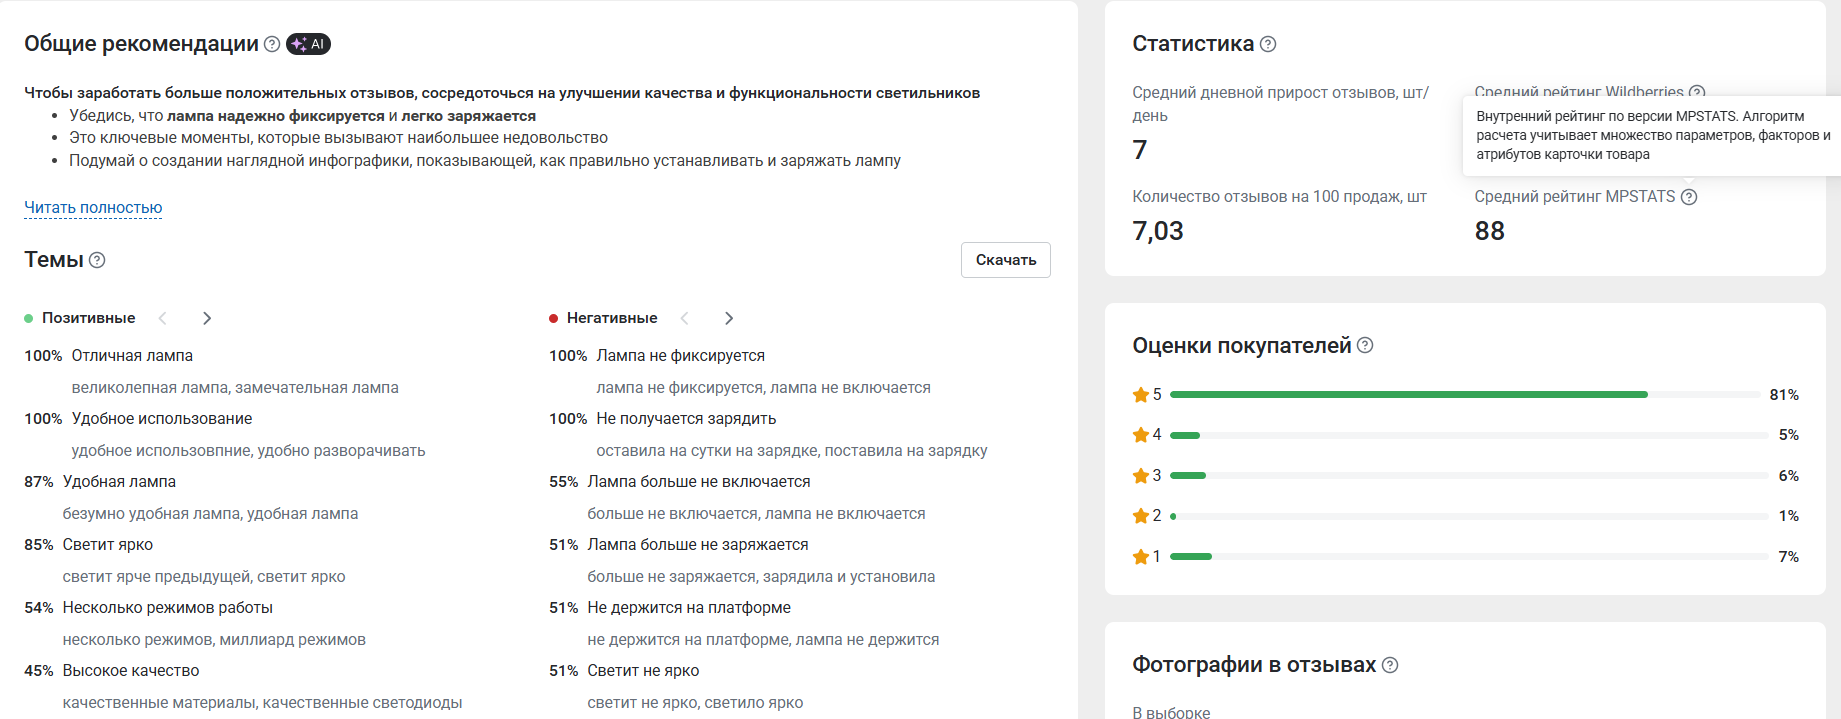The height and width of the screenshot is (719, 1841).
Task: Click the 5-star rating progress bar
Action: [1468, 395]
